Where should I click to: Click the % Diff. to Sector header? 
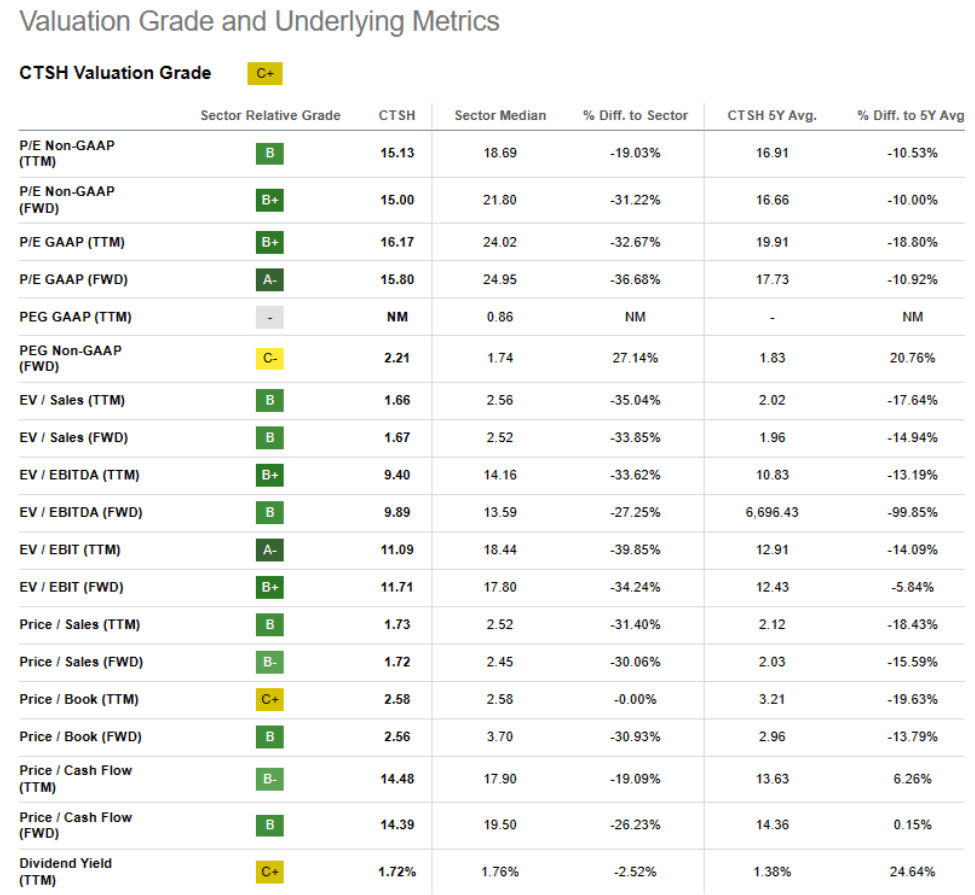pyautogui.click(x=635, y=116)
